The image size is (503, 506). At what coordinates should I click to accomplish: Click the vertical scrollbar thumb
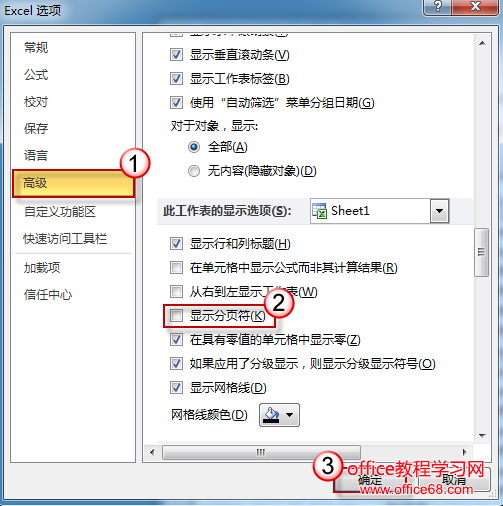tap(481, 252)
